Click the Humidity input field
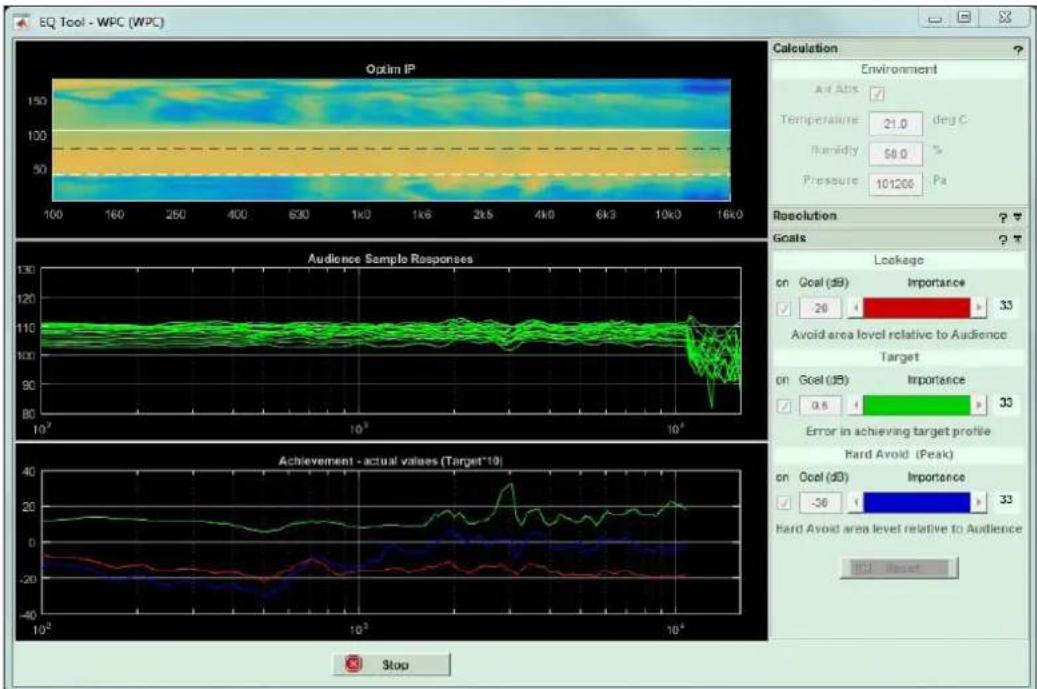The height and width of the screenshot is (689, 1037). click(895, 154)
